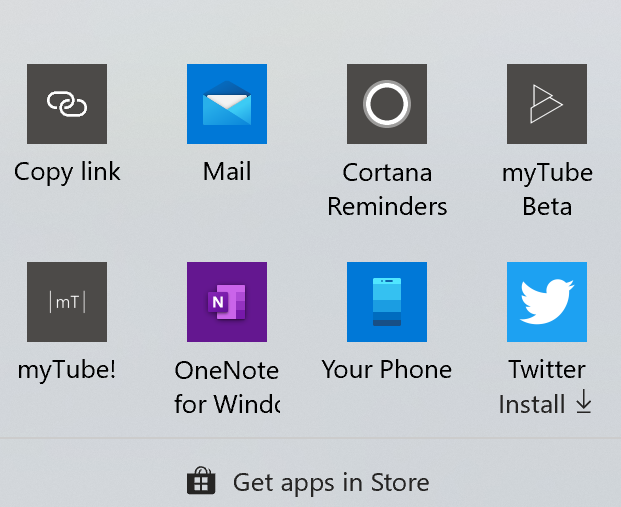Screen dimensions: 621x507
Task: Share to the OneNote purple icon
Action: (227, 302)
